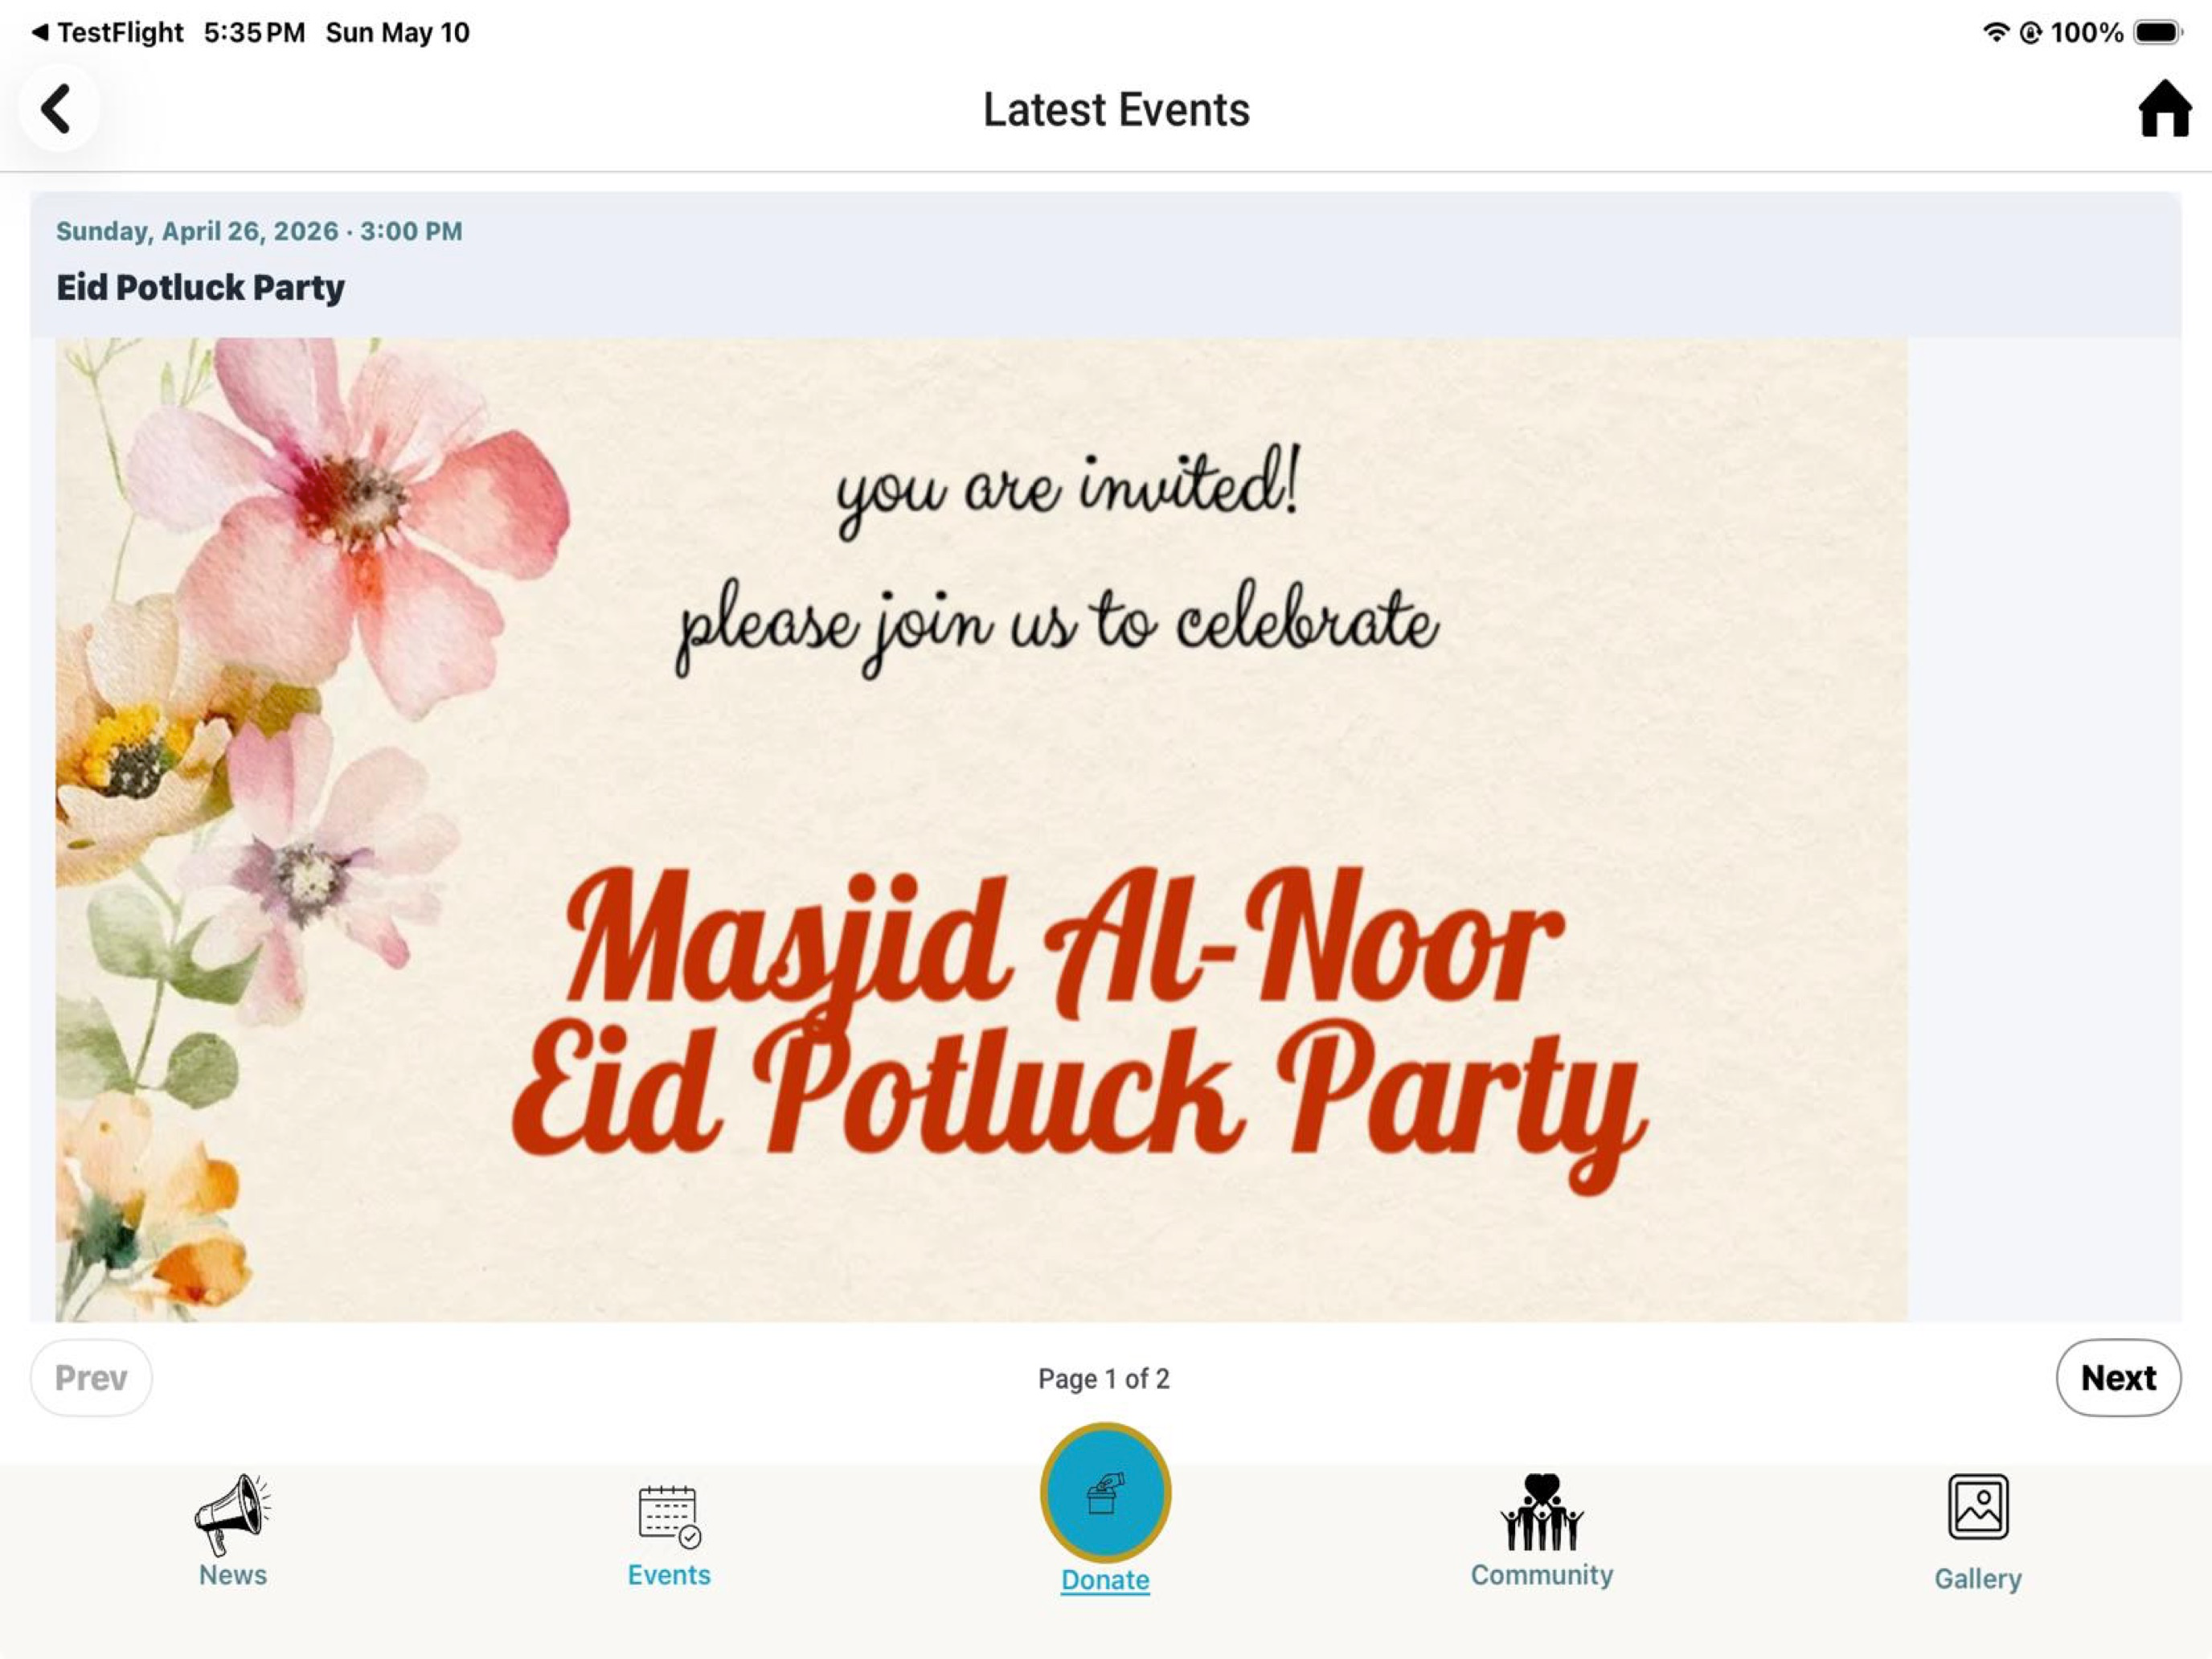The height and width of the screenshot is (1659, 2212).
Task: Switch to the News tab label
Action: 232,1574
